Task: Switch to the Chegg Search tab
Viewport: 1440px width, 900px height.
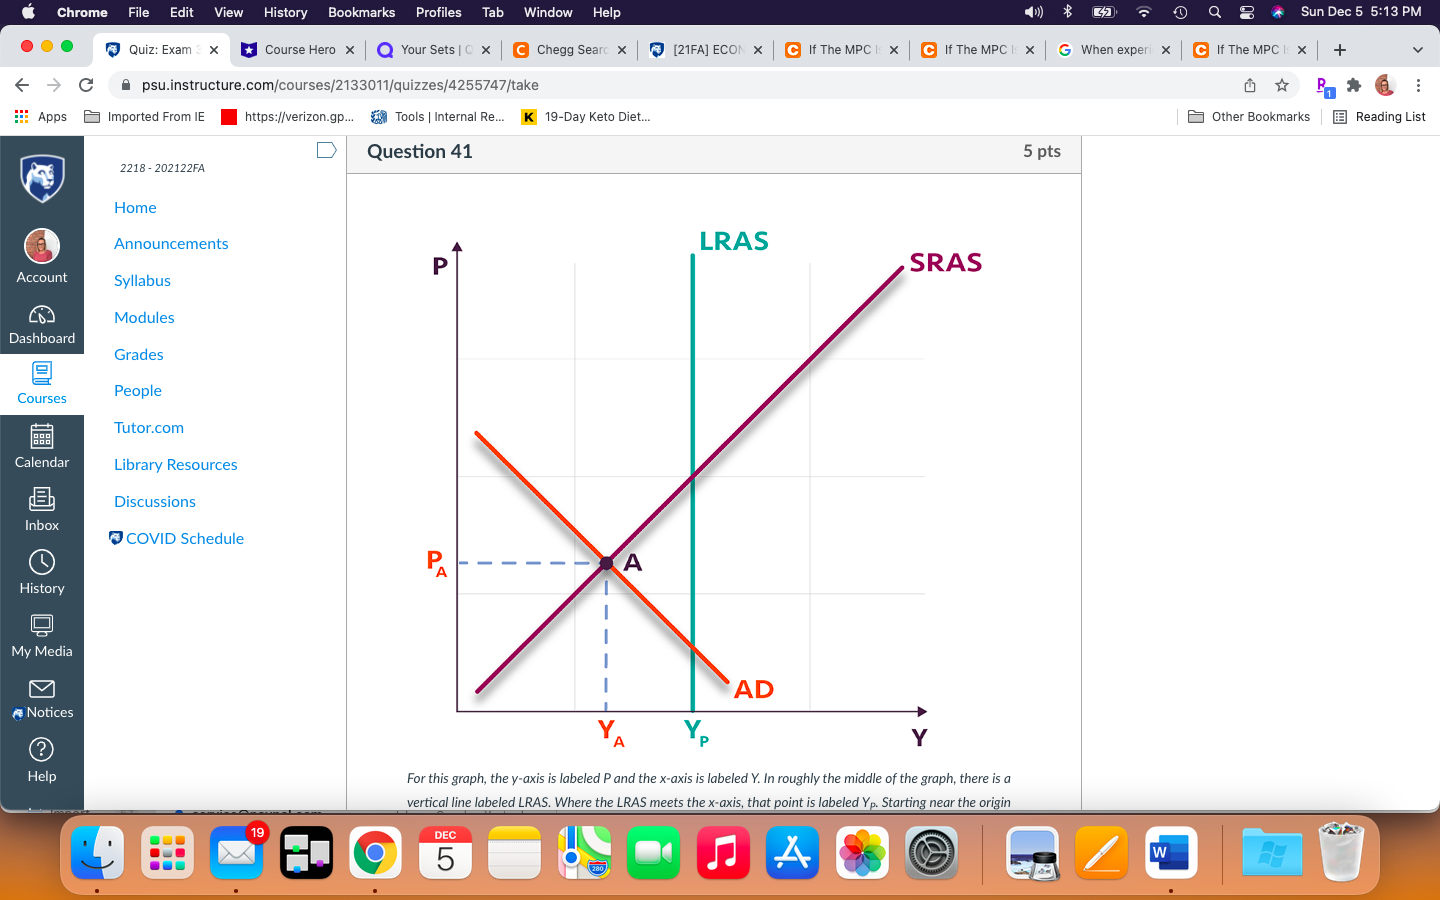Action: [570, 50]
